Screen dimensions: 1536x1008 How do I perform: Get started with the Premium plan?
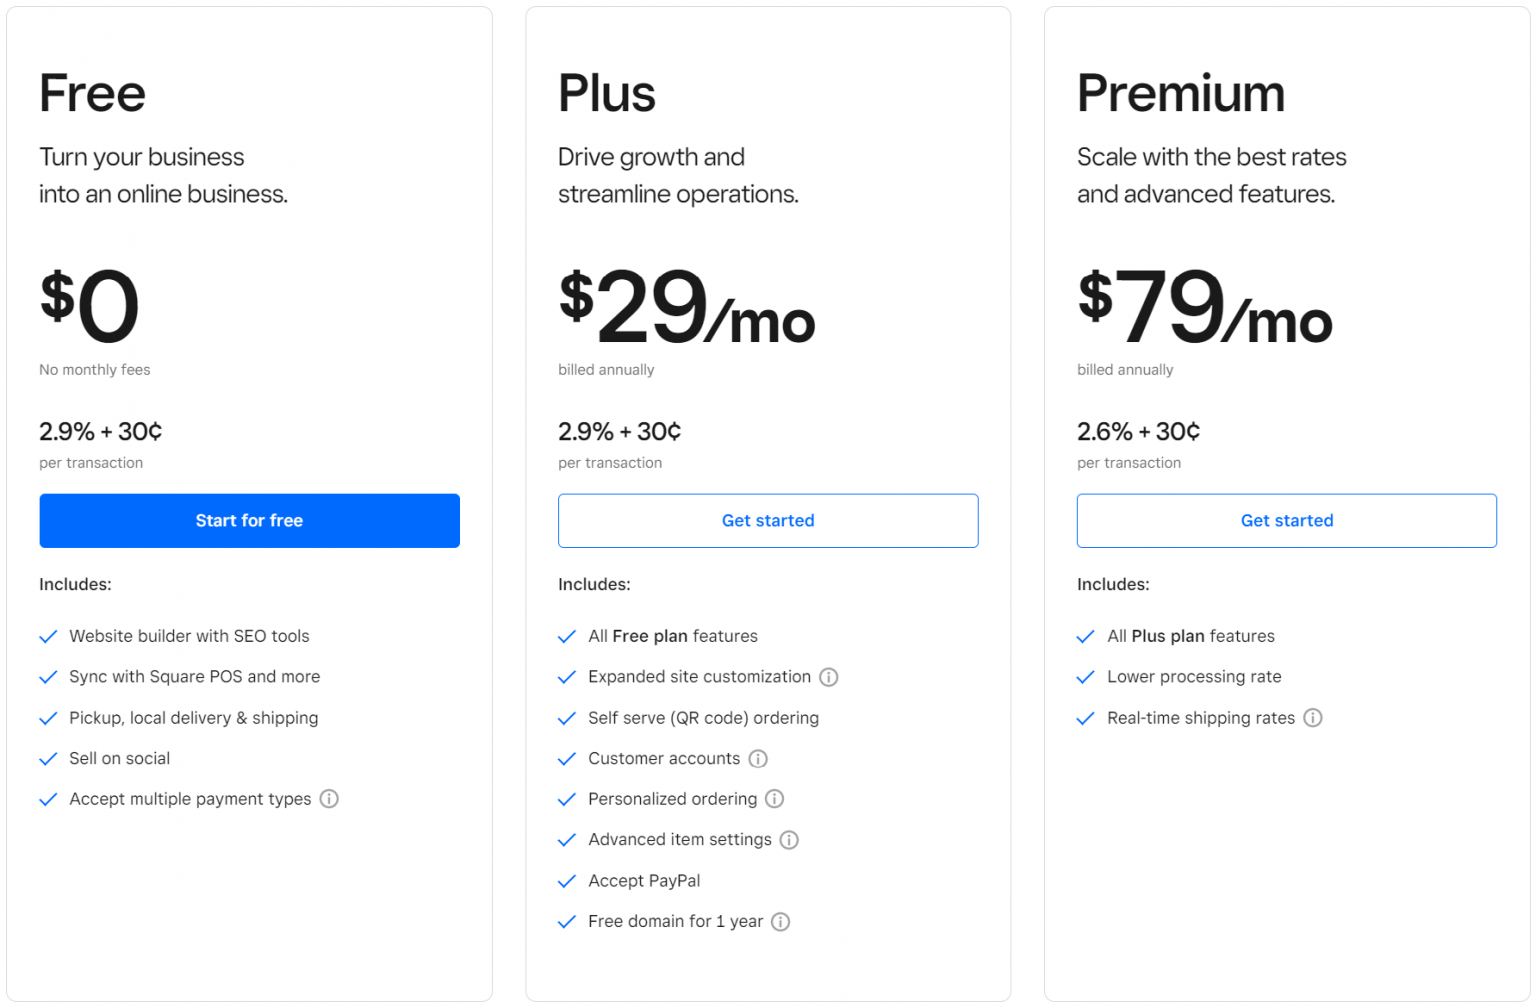[1287, 520]
